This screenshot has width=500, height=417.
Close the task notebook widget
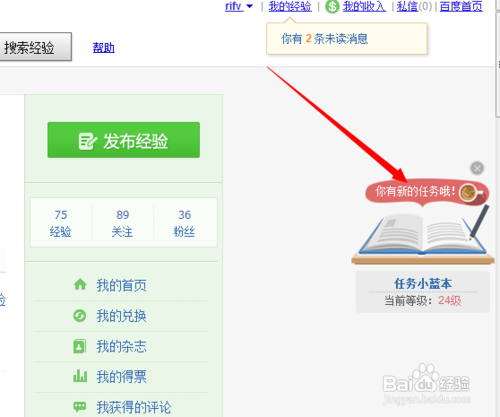[x=477, y=168]
